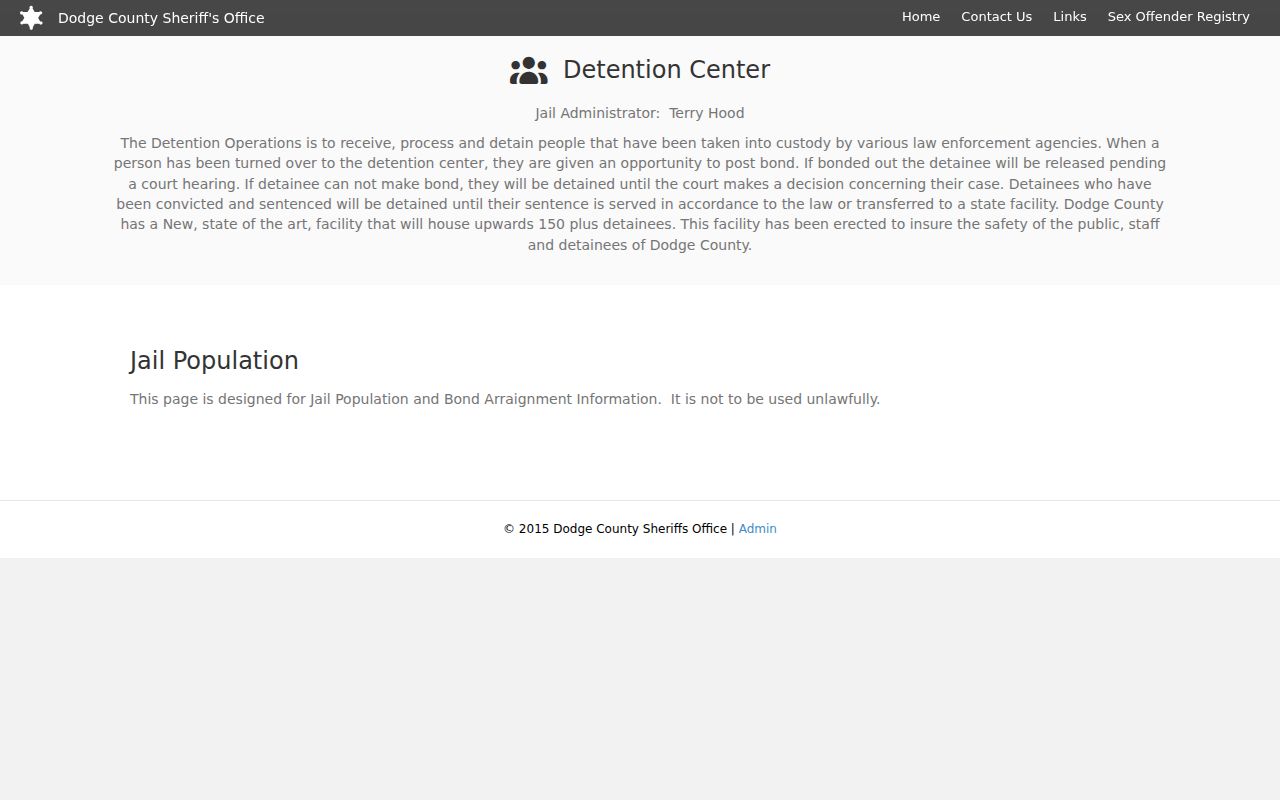This screenshot has width=1280, height=800.
Task: Click the 'It is not to be used unlawfully' sentence
Action: tap(775, 399)
